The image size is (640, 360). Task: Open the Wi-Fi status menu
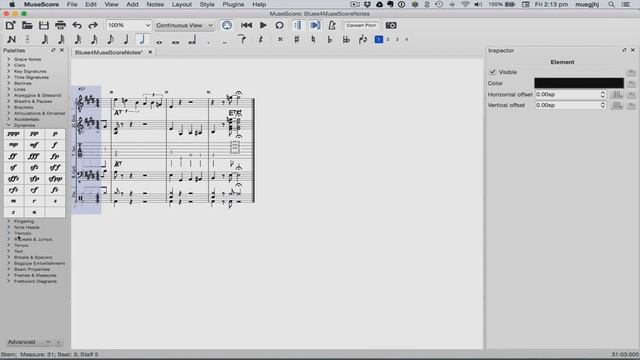tap(465, 4)
